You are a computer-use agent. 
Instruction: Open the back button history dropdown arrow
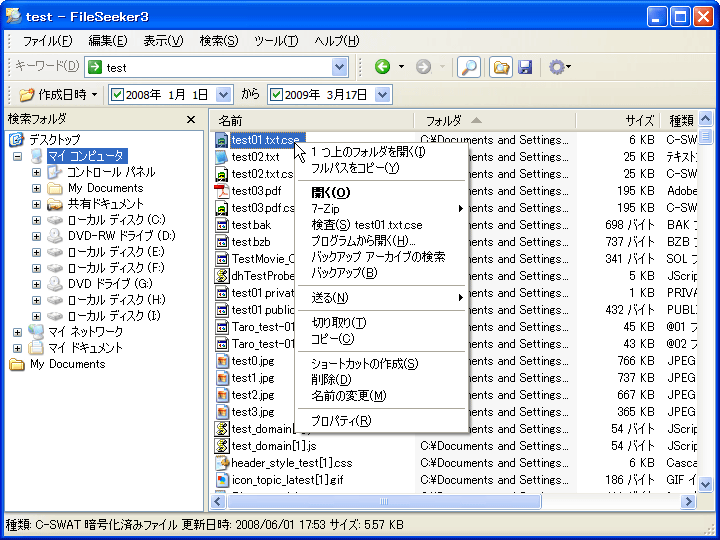(401, 67)
